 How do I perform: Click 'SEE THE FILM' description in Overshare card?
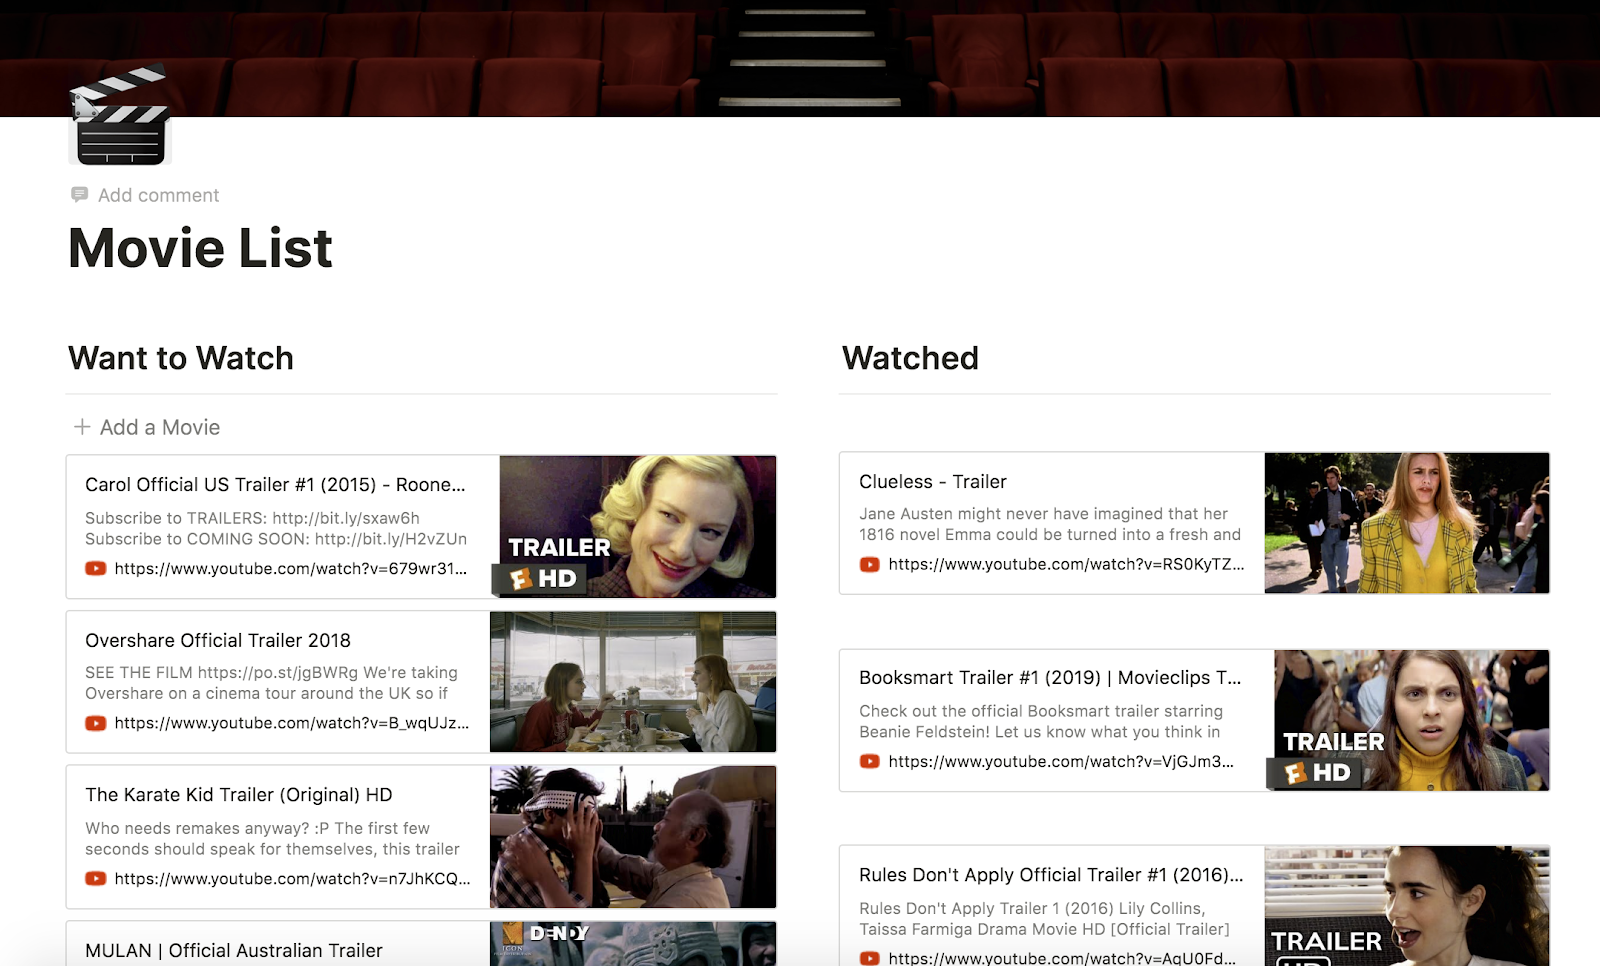271,683
